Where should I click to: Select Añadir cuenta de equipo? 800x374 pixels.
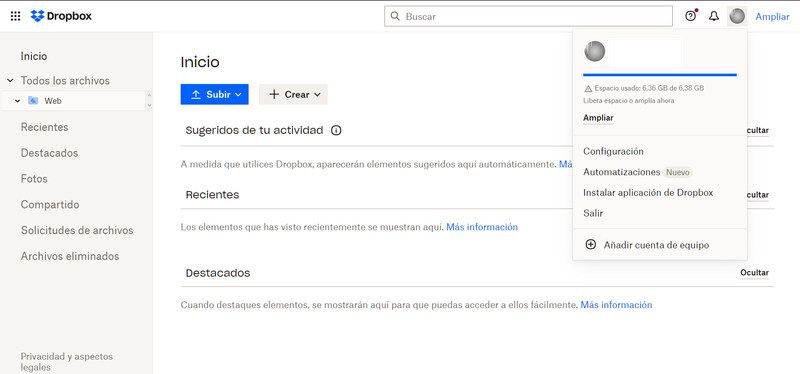[656, 245]
